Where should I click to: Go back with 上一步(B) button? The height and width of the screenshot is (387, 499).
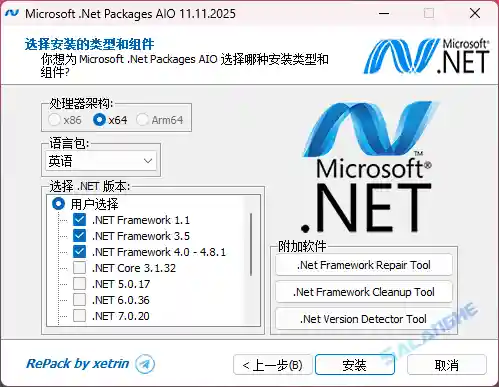coord(273,365)
